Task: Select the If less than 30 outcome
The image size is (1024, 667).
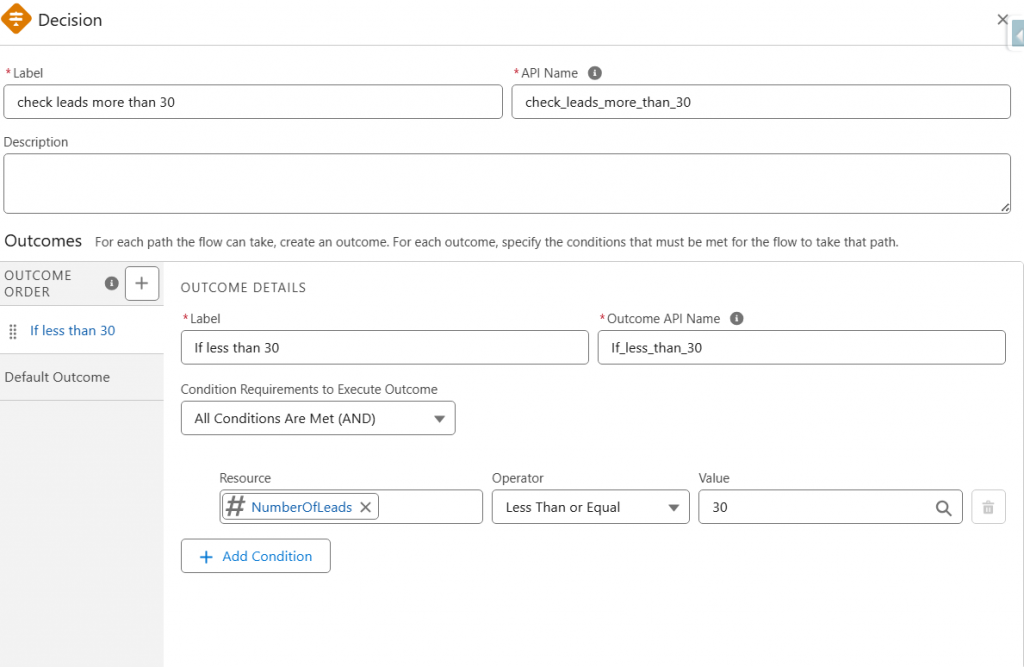Action: (x=72, y=331)
